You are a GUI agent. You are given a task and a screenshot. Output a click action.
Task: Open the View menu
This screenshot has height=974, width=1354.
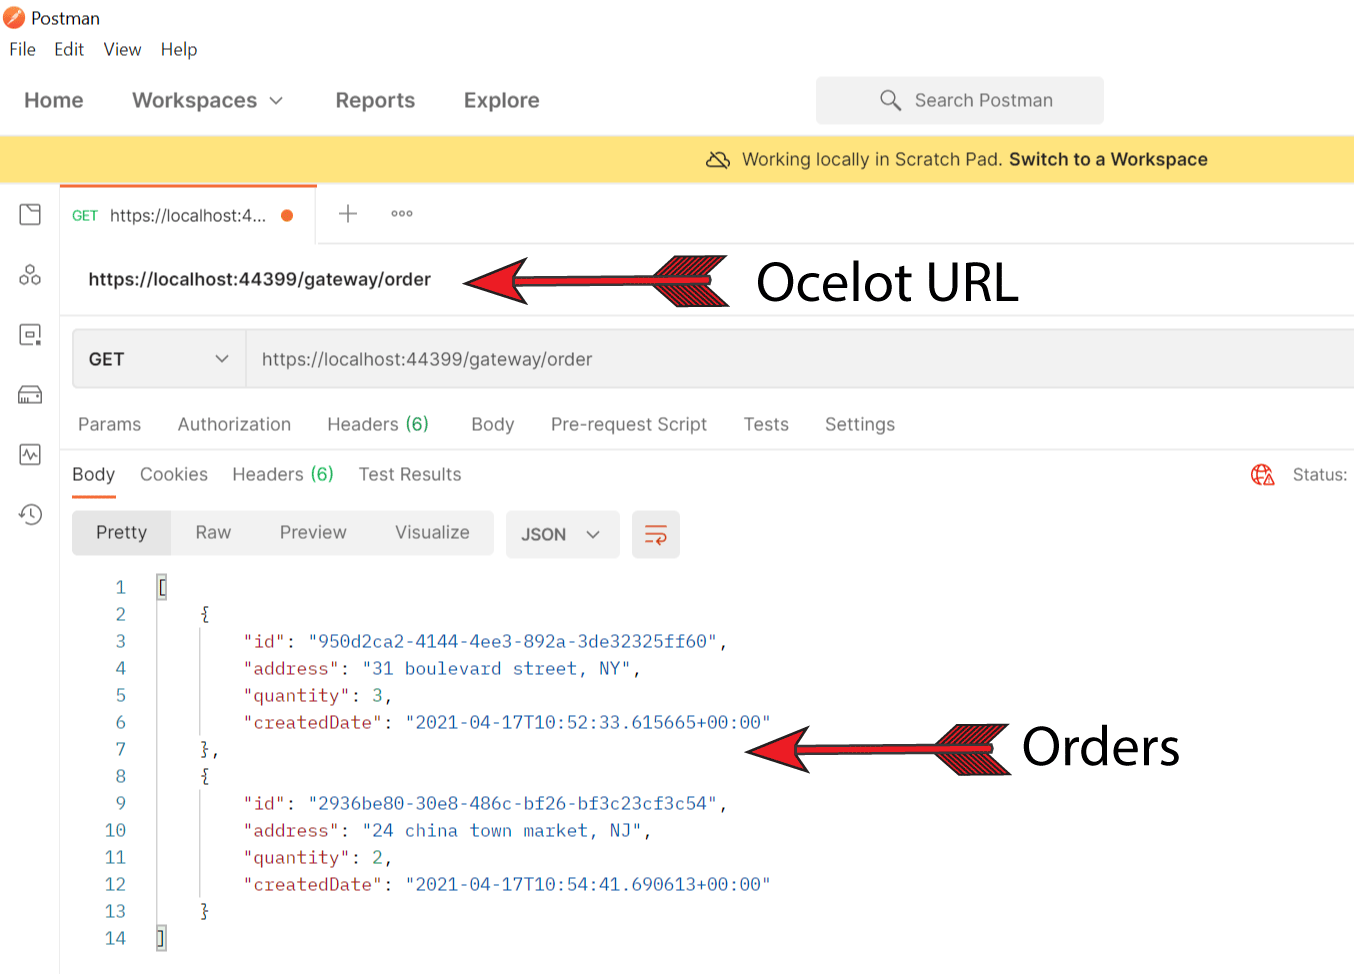tap(122, 49)
